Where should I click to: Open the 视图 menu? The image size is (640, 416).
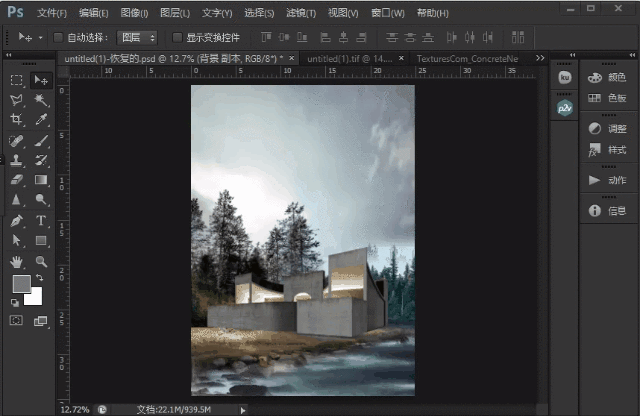coord(343,13)
